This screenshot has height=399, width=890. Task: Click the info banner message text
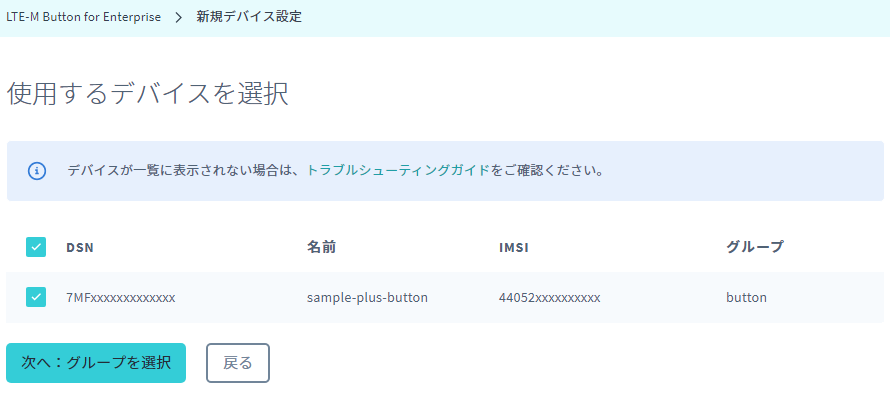335,170
